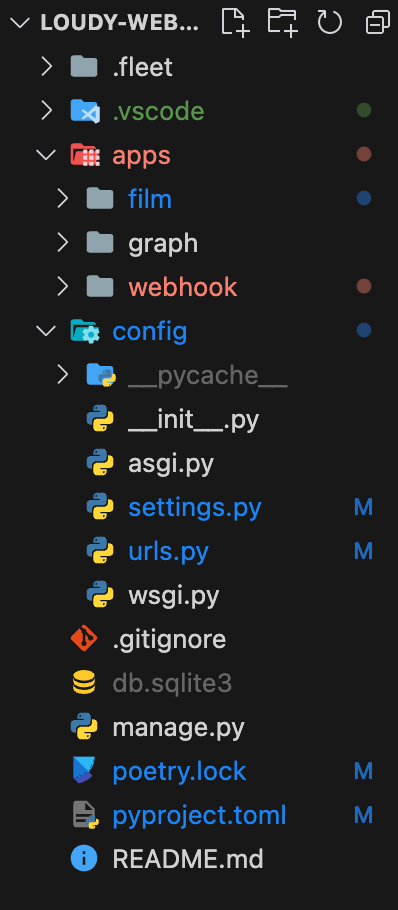The height and width of the screenshot is (910, 398).
Task: Open pyproject.toml file
Action: [199, 815]
